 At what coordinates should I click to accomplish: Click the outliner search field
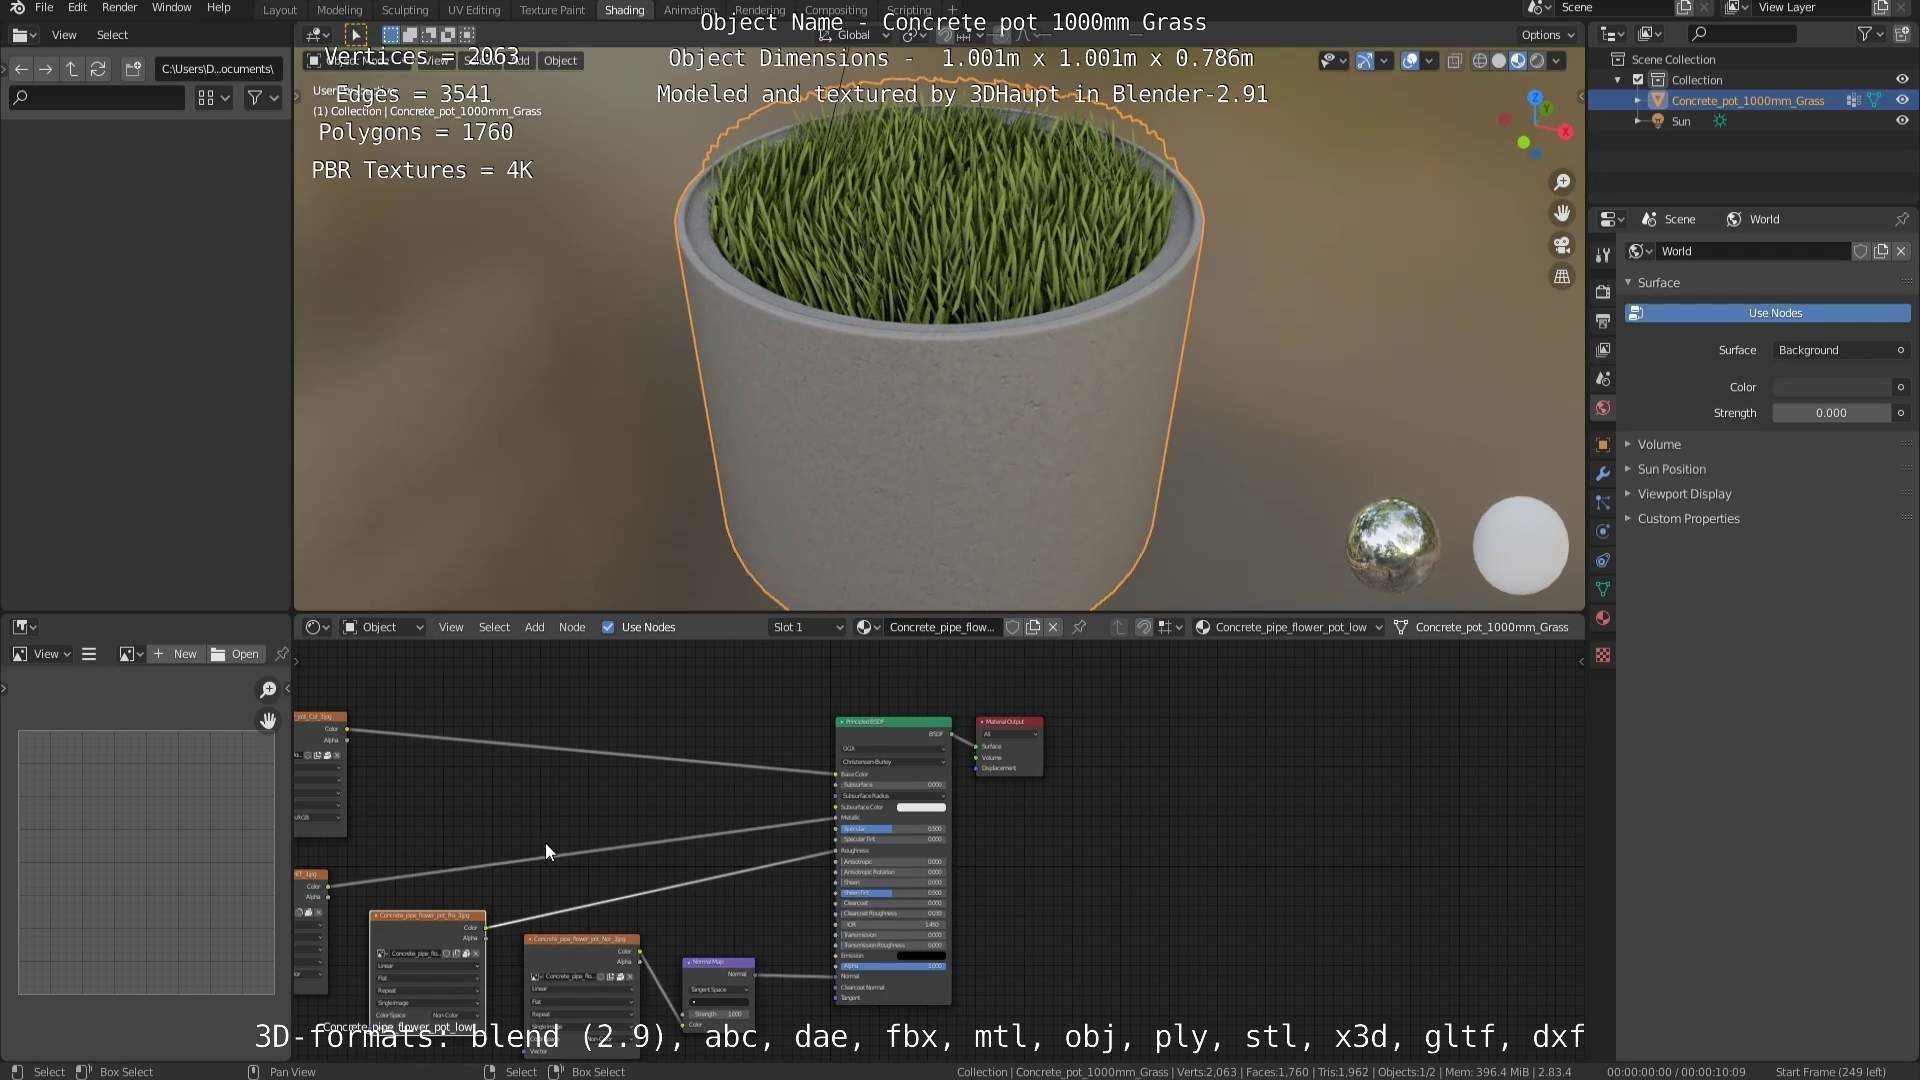pyautogui.click(x=1740, y=34)
